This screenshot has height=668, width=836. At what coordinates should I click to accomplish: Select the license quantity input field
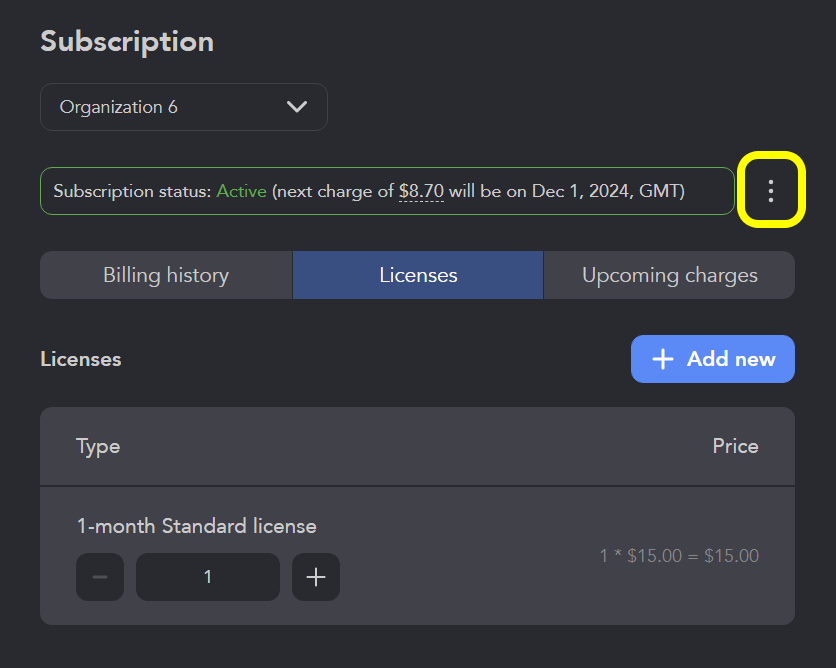tap(207, 577)
